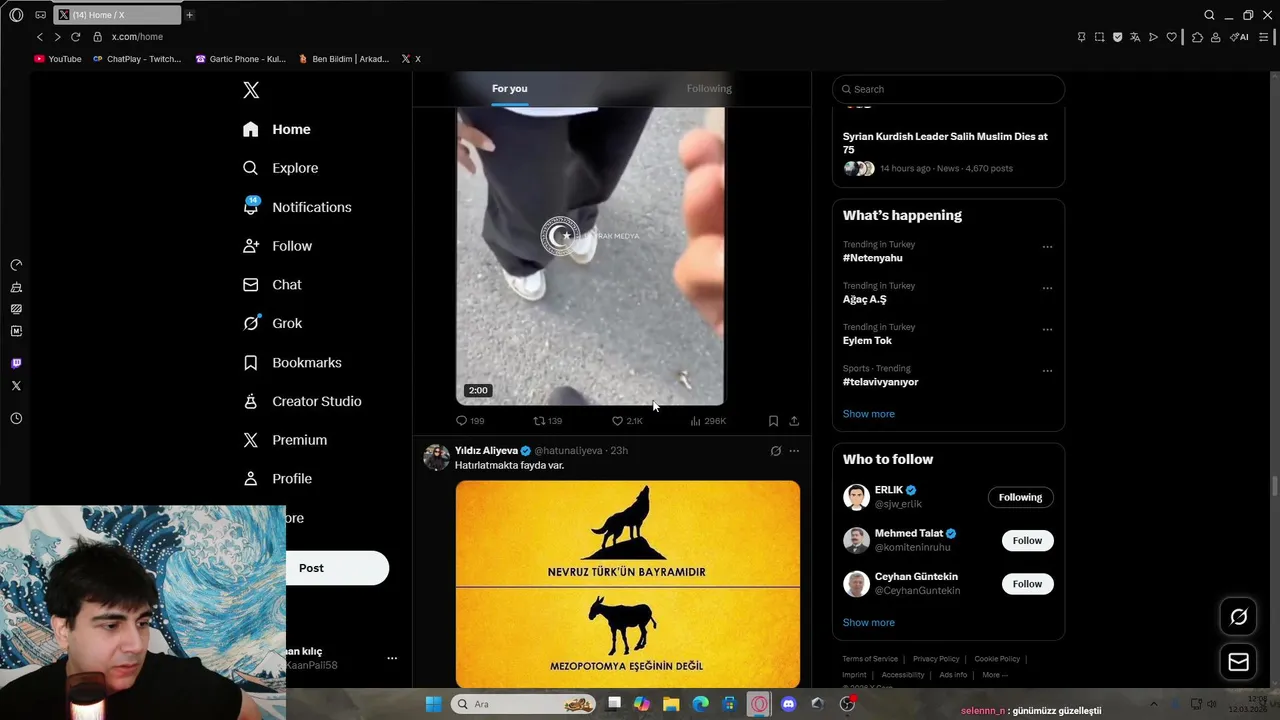Screen dimensions: 1280x720
Task: Open Twitch in Opera sidebar
Action: coord(16,363)
